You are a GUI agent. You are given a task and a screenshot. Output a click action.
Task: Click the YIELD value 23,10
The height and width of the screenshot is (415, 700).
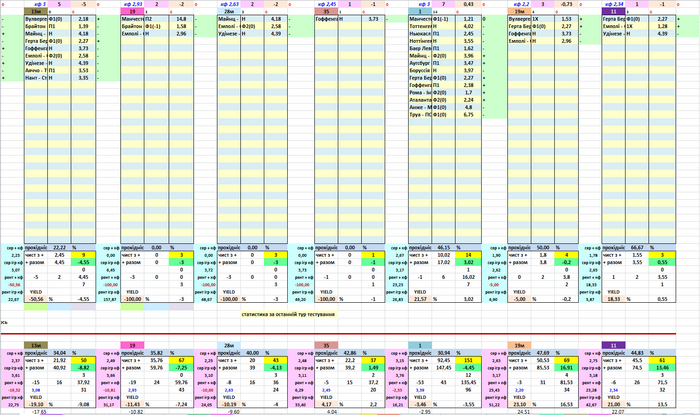(520, 404)
